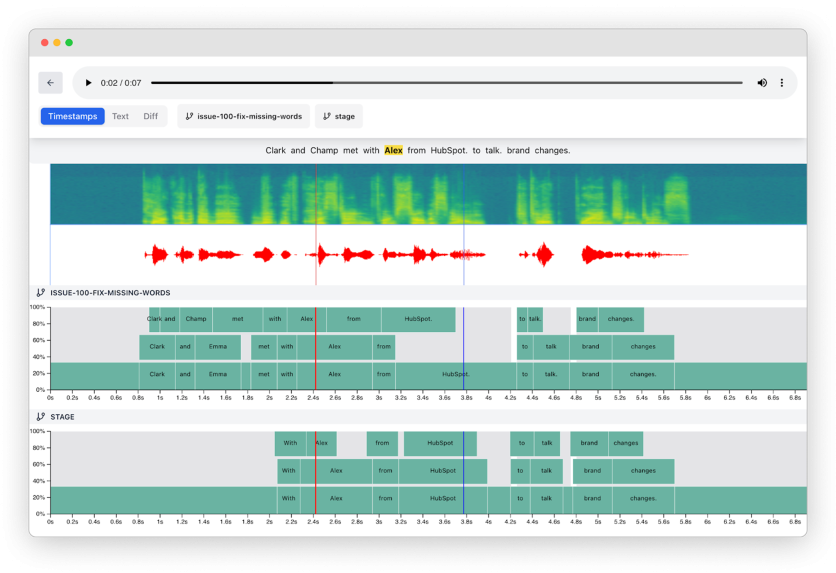Click the branch icon beside STAGE header
This screenshot has height=573, width=836.
[40, 417]
